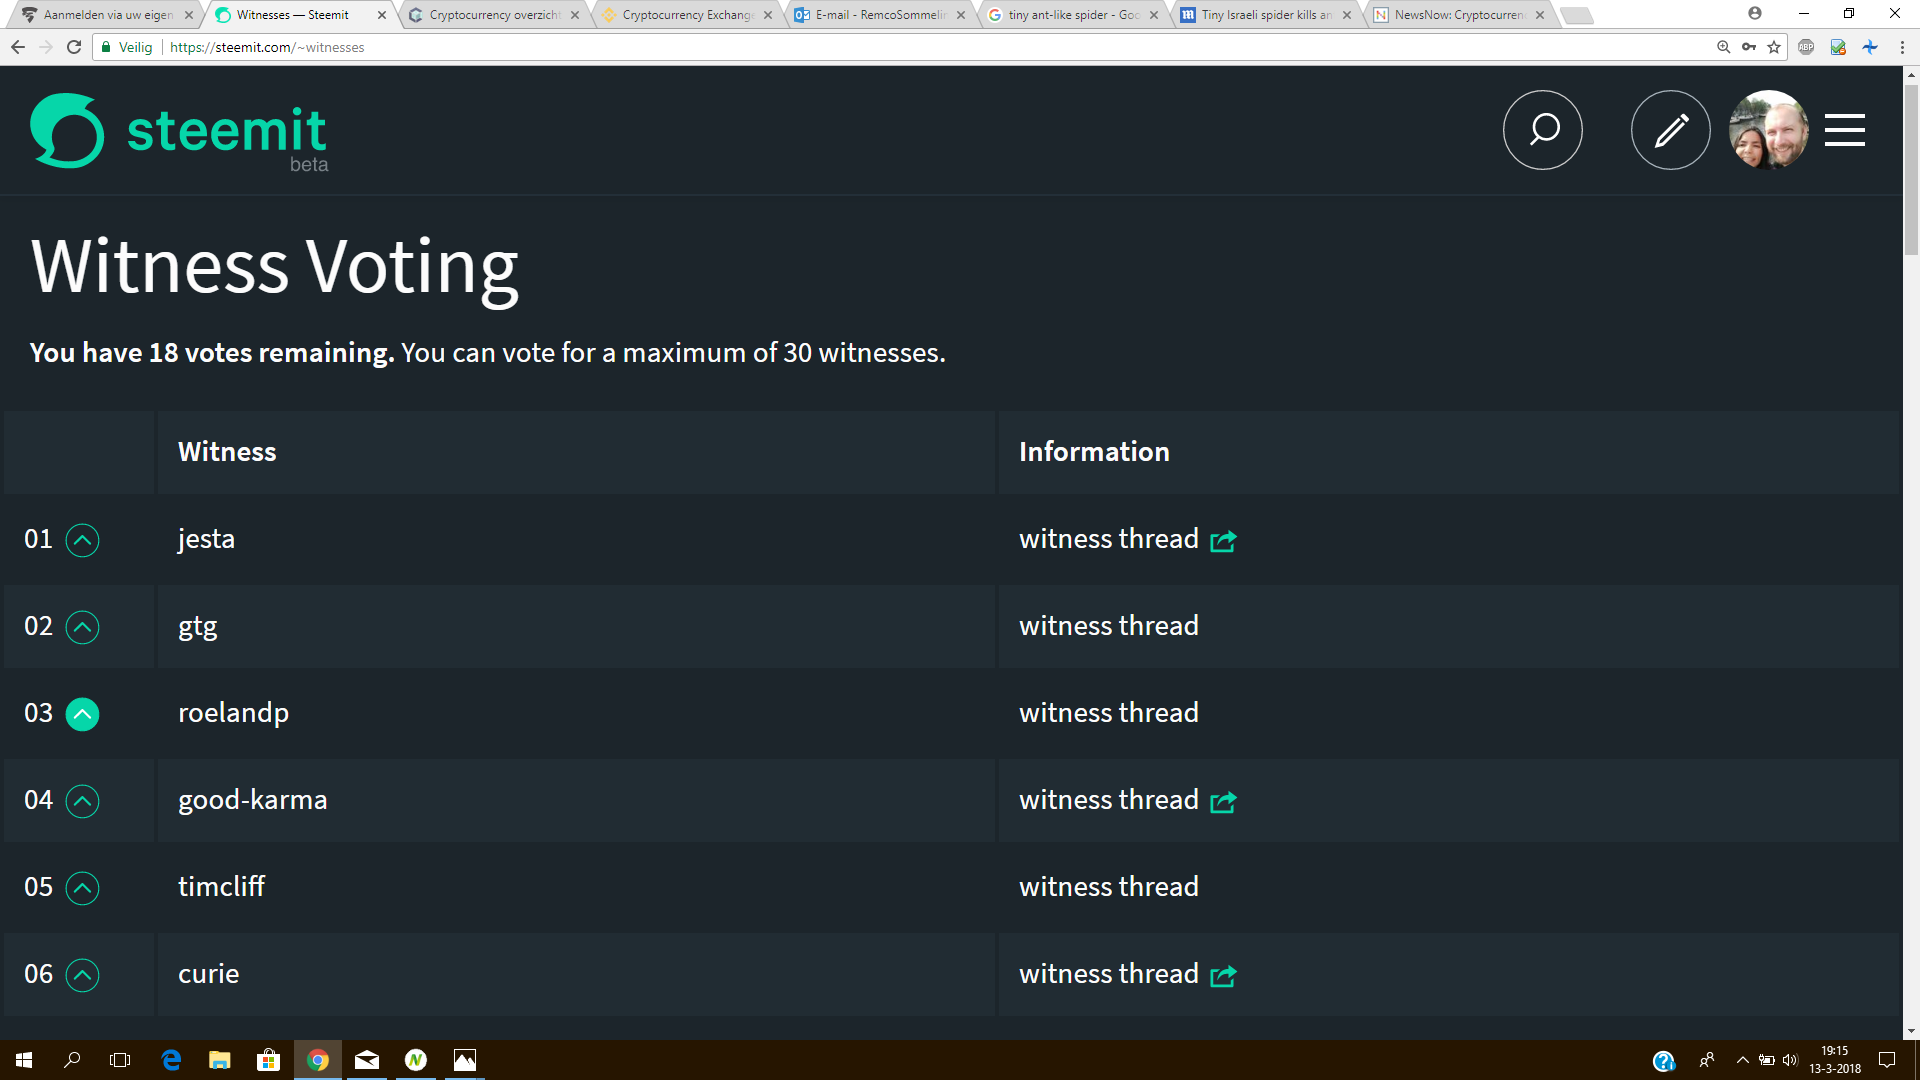This screenshot has width=1920, height=1080.
Task: Toggle upvote arrow for witness curie
Action: [82, 975]
